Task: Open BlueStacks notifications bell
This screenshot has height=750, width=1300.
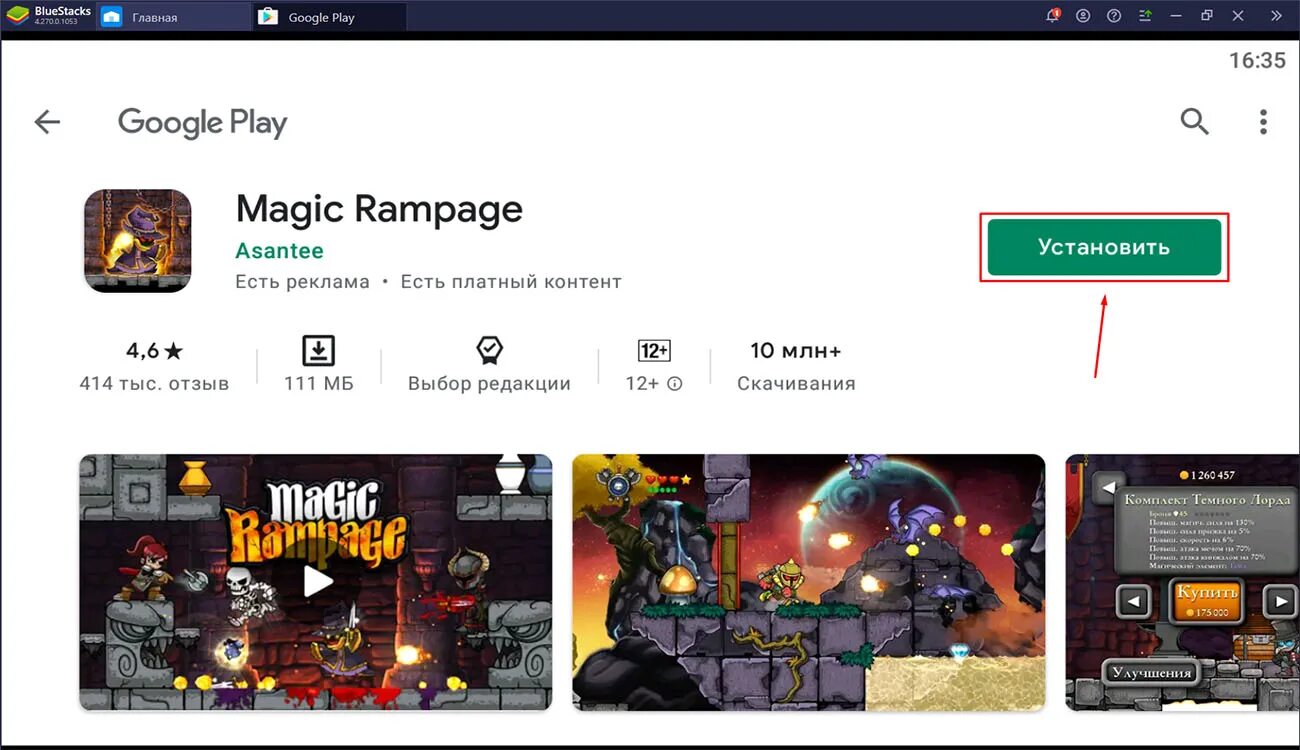Action: pyautogui.click(x=1053, y=15)
